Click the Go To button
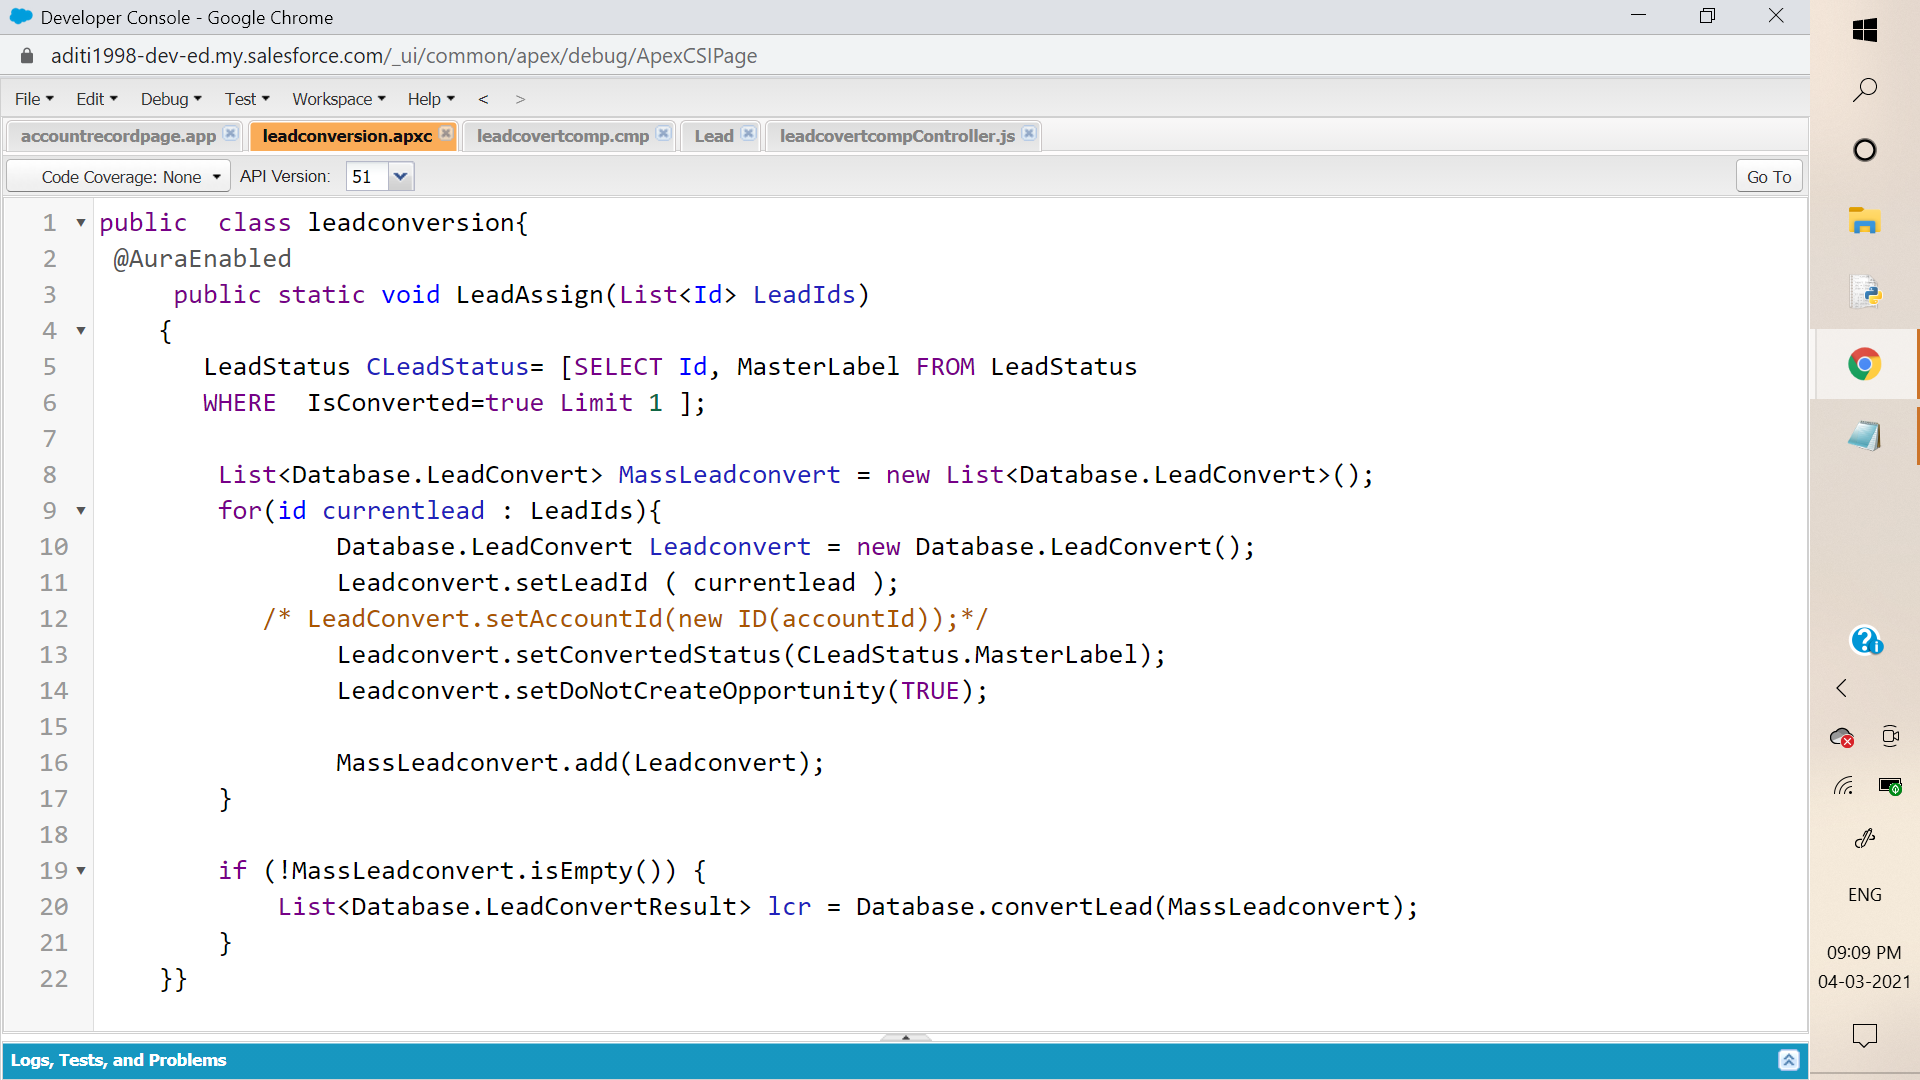Image resolution: width=1920 pixels, height=1080 pixels. (1770, 177)
